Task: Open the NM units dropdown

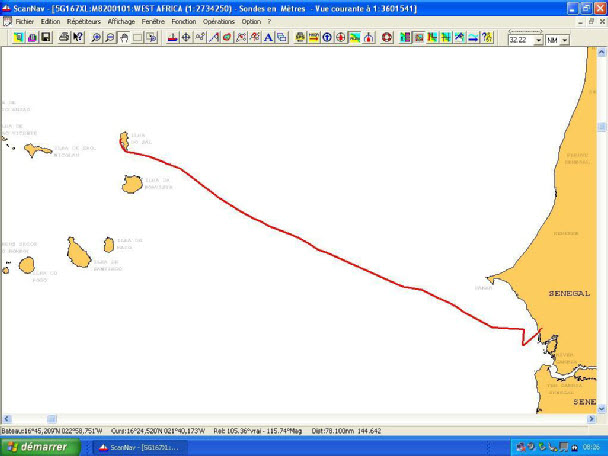Action: [x=565, y=40]
